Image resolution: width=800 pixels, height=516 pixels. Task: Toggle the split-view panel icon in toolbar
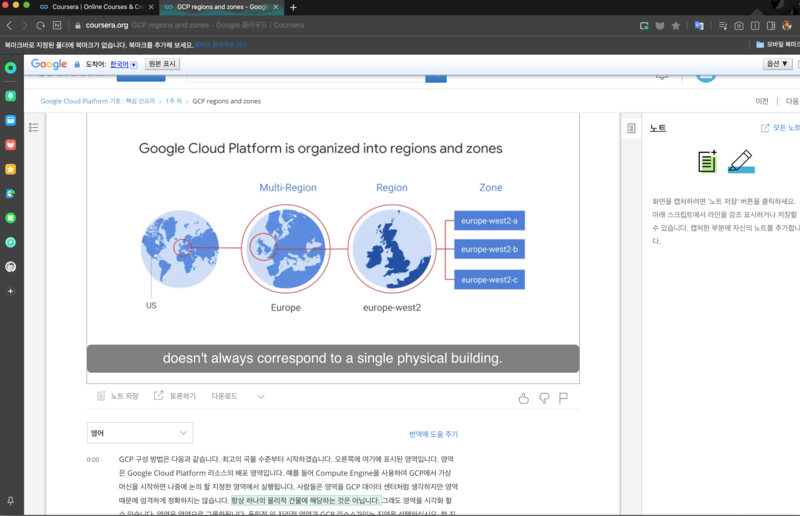pyautogui.click(x=771, y=26)
